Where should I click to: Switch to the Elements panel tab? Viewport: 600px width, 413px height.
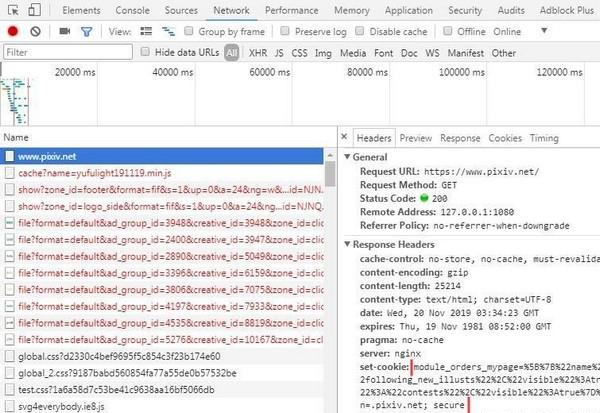point(81,10)
